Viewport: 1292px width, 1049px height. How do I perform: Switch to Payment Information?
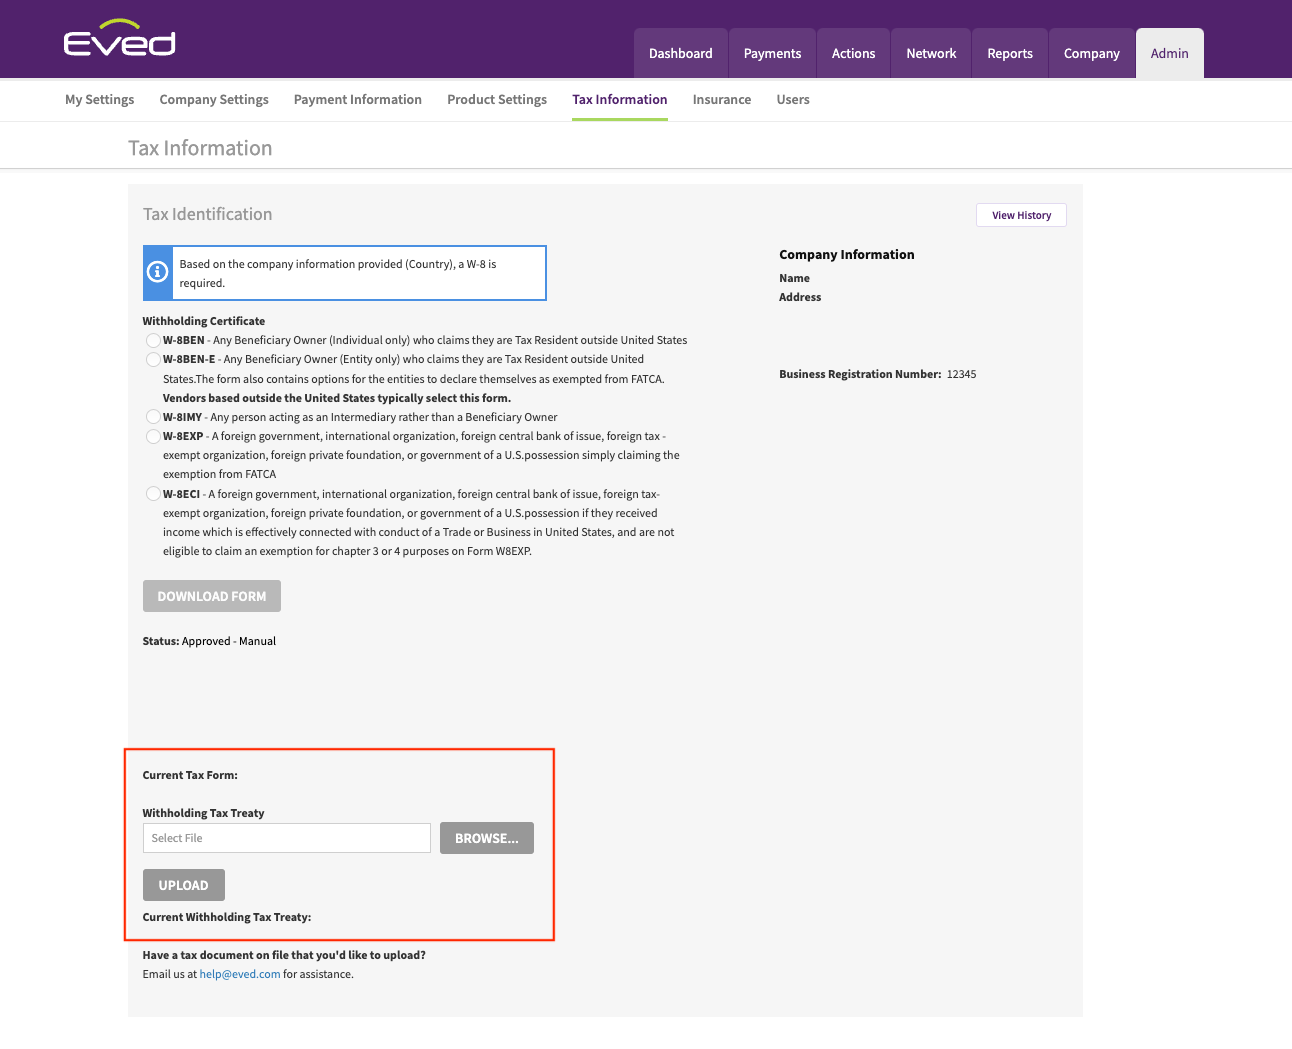pyautogui.click(x=357, y=99)
